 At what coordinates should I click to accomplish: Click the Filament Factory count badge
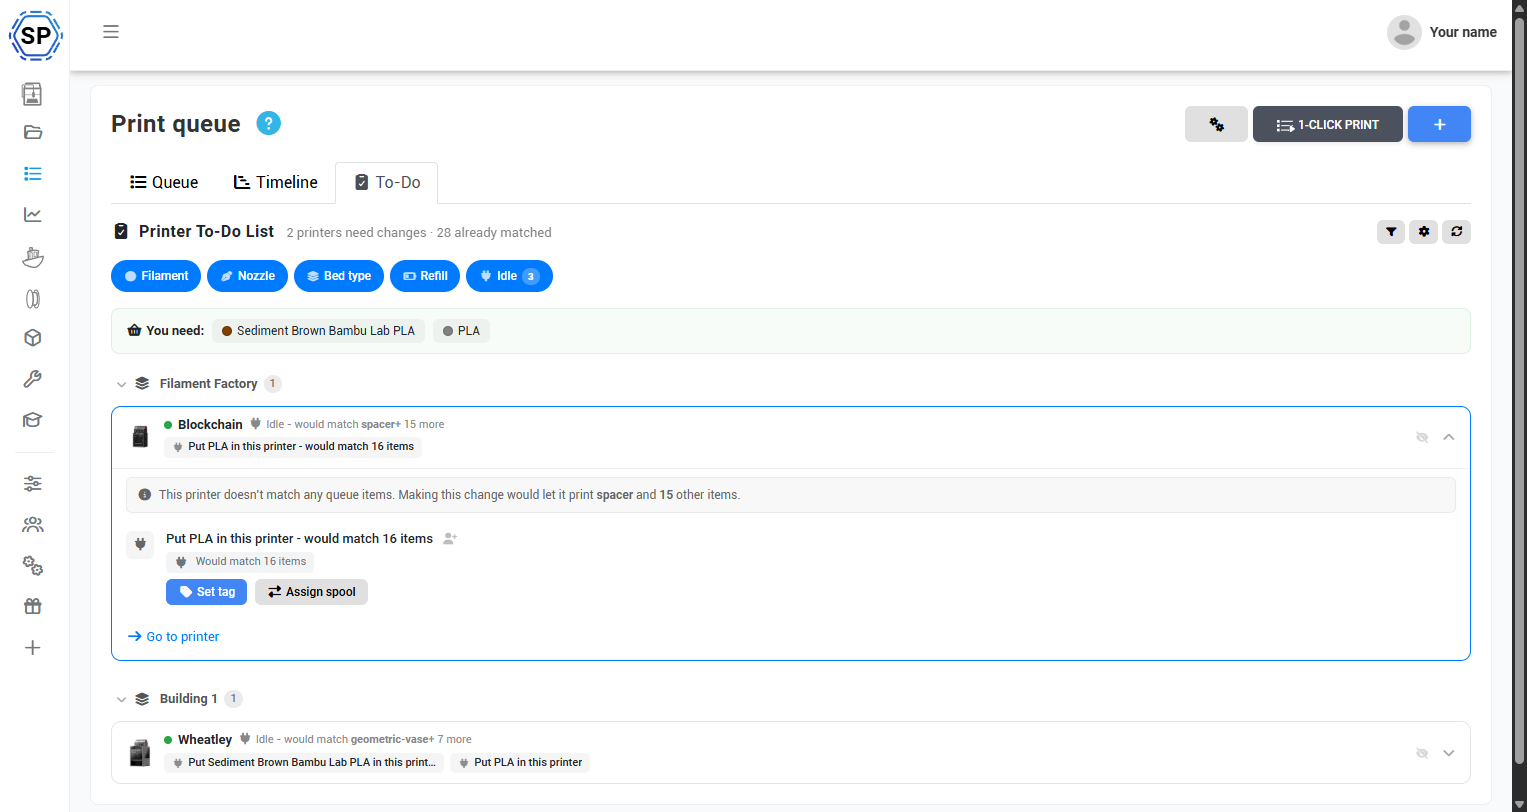click(x=273, y=384)
